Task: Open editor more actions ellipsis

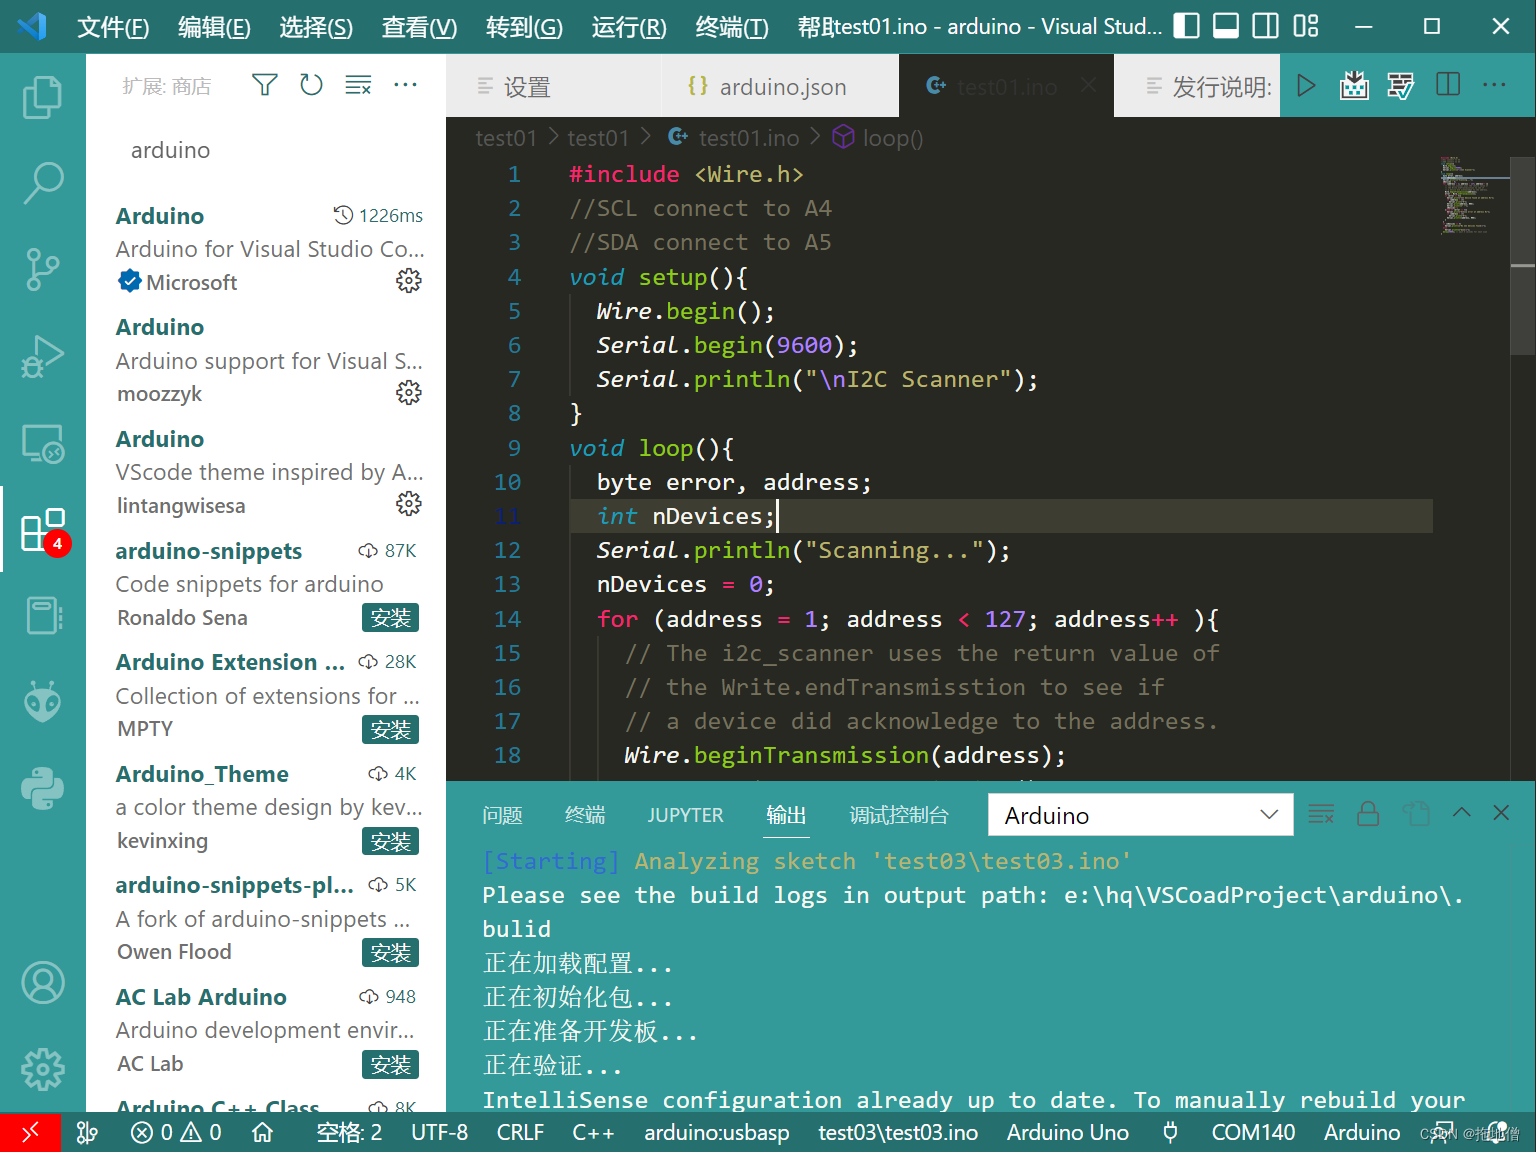Action: click(1495, 86)
